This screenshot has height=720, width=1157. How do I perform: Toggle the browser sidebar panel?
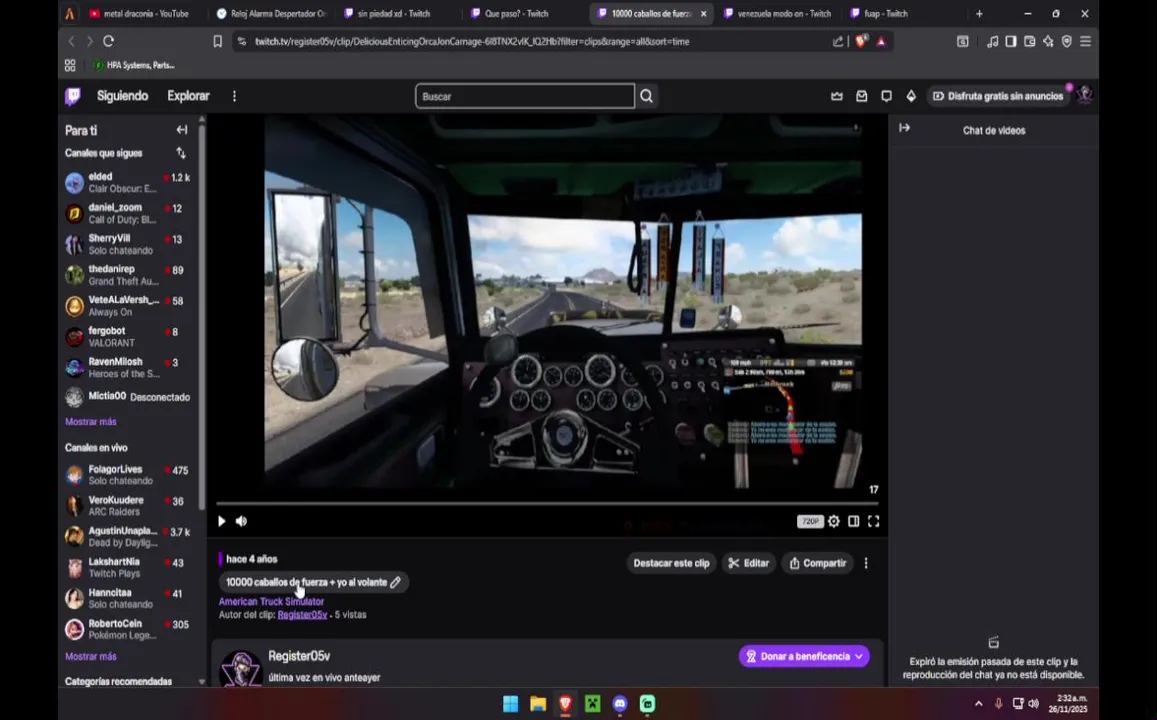coord(1011,41)
